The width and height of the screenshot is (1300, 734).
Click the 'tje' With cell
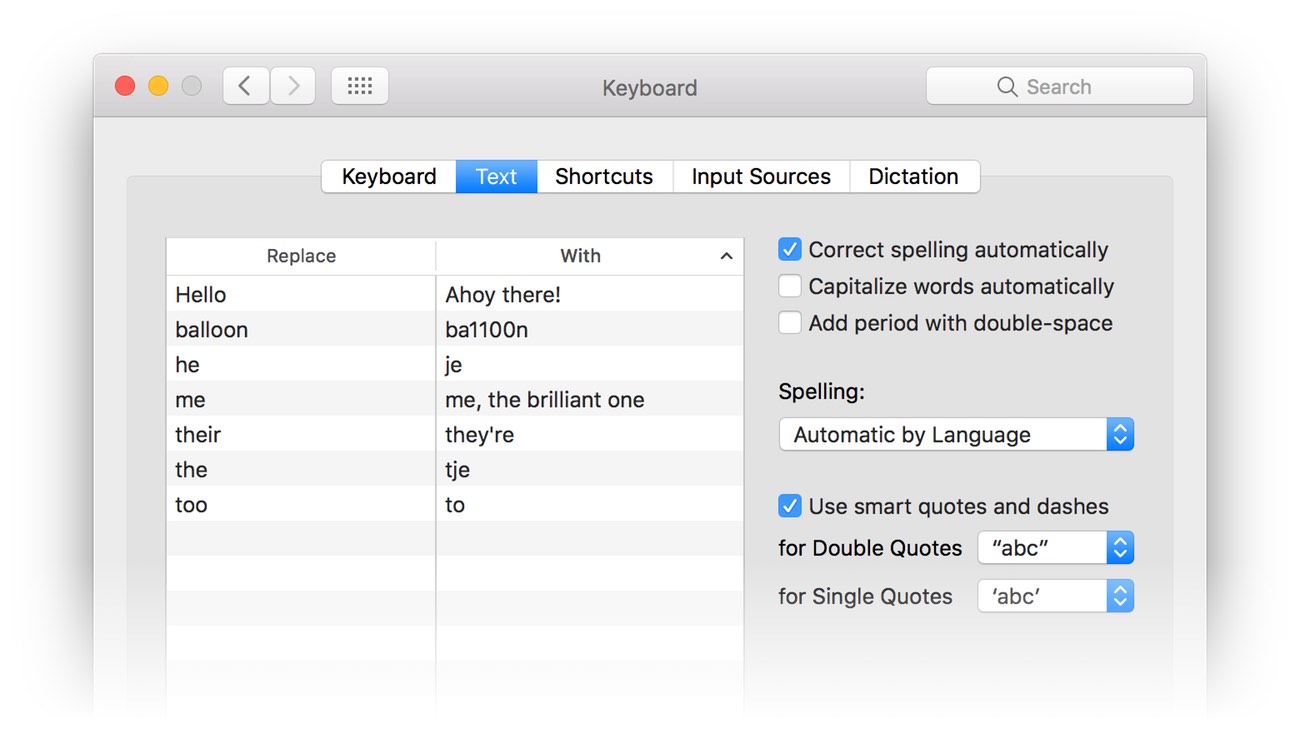pyautogui.click(x=590, y=469)
